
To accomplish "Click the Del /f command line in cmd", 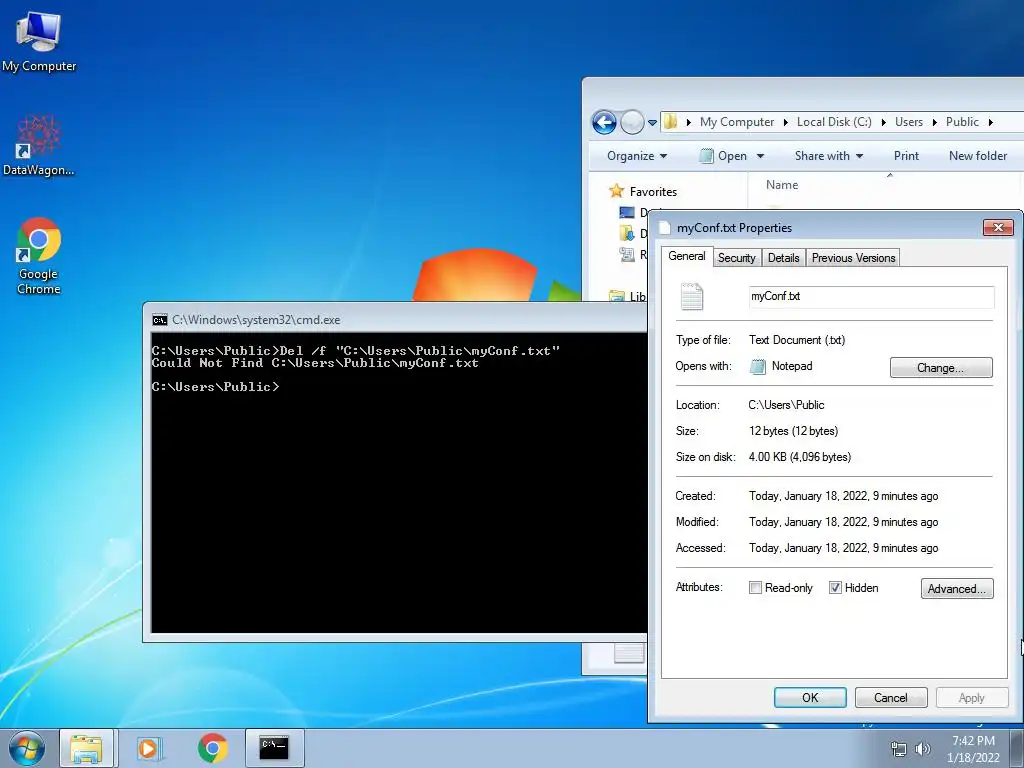I will pyautogui.click(x=355, y=351).
